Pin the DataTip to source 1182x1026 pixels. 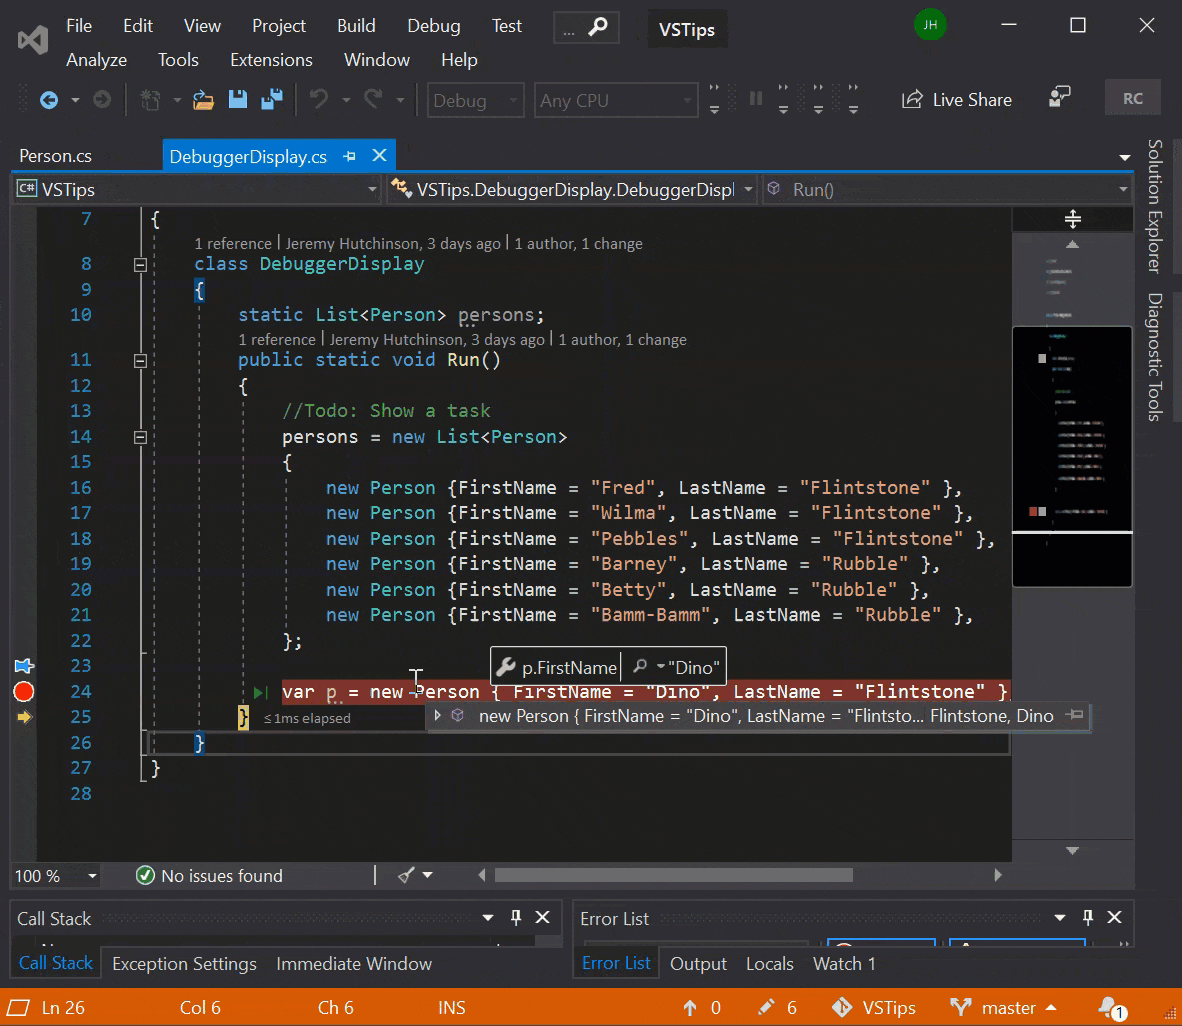point(1076,715)
